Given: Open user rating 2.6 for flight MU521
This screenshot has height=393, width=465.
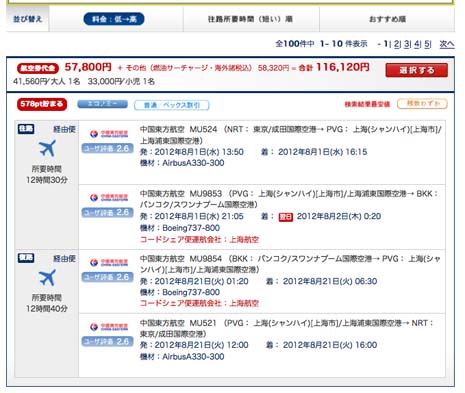Looking at the screenshot, I should pos(107,341).
